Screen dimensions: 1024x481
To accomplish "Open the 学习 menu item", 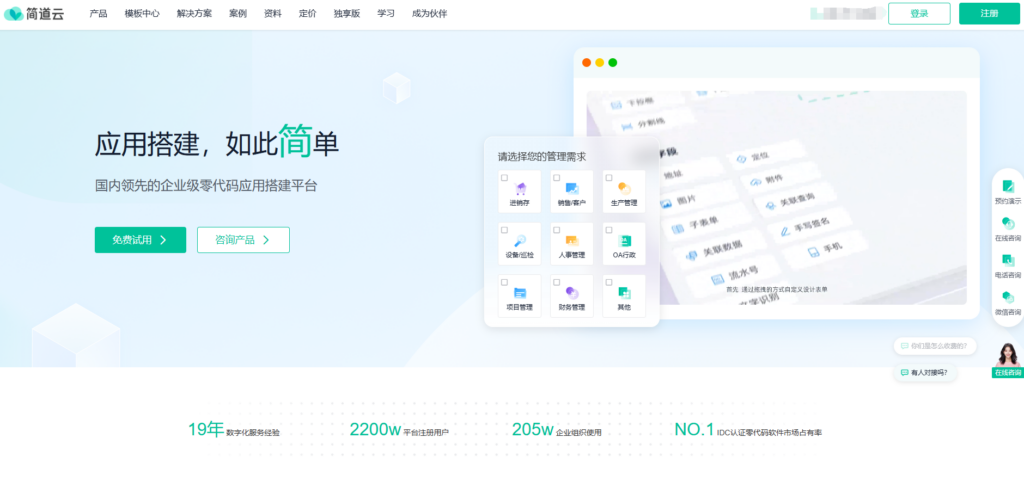I will pos(386,14).
